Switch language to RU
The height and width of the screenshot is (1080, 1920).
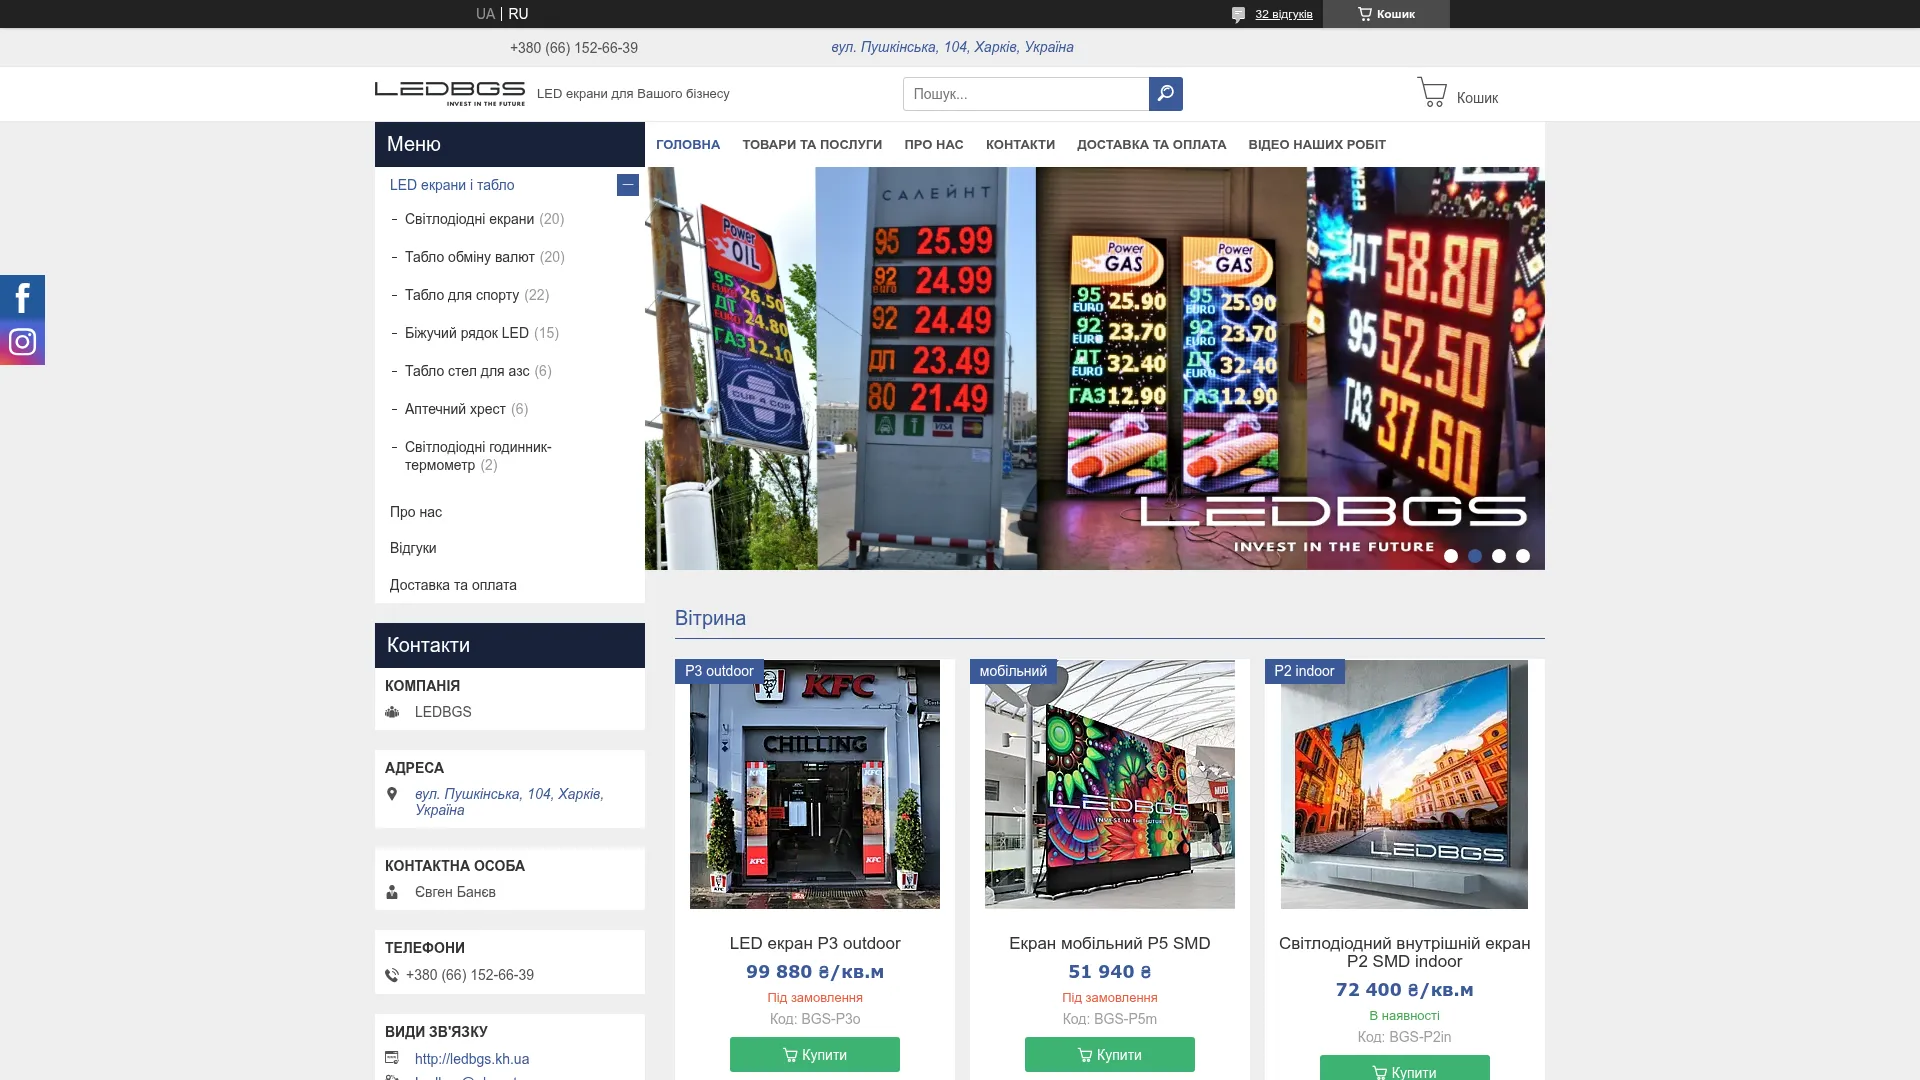point(518,14)
